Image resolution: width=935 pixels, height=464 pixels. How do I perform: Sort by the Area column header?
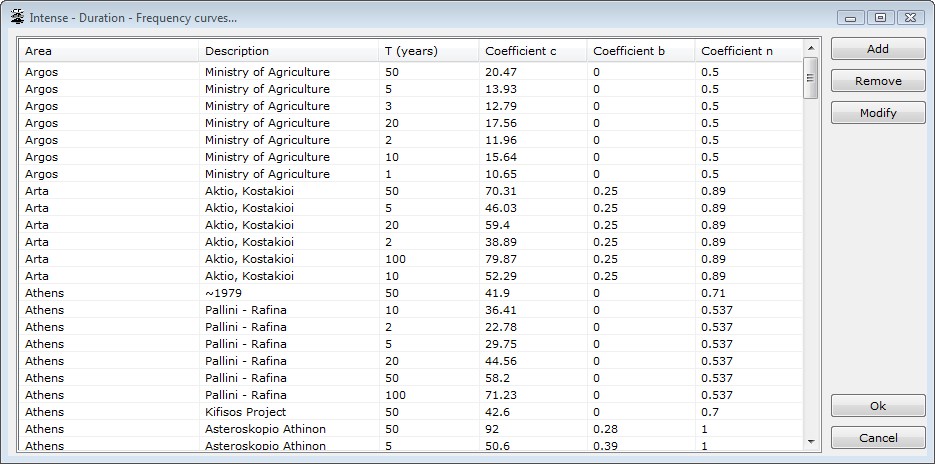[109, 51]
